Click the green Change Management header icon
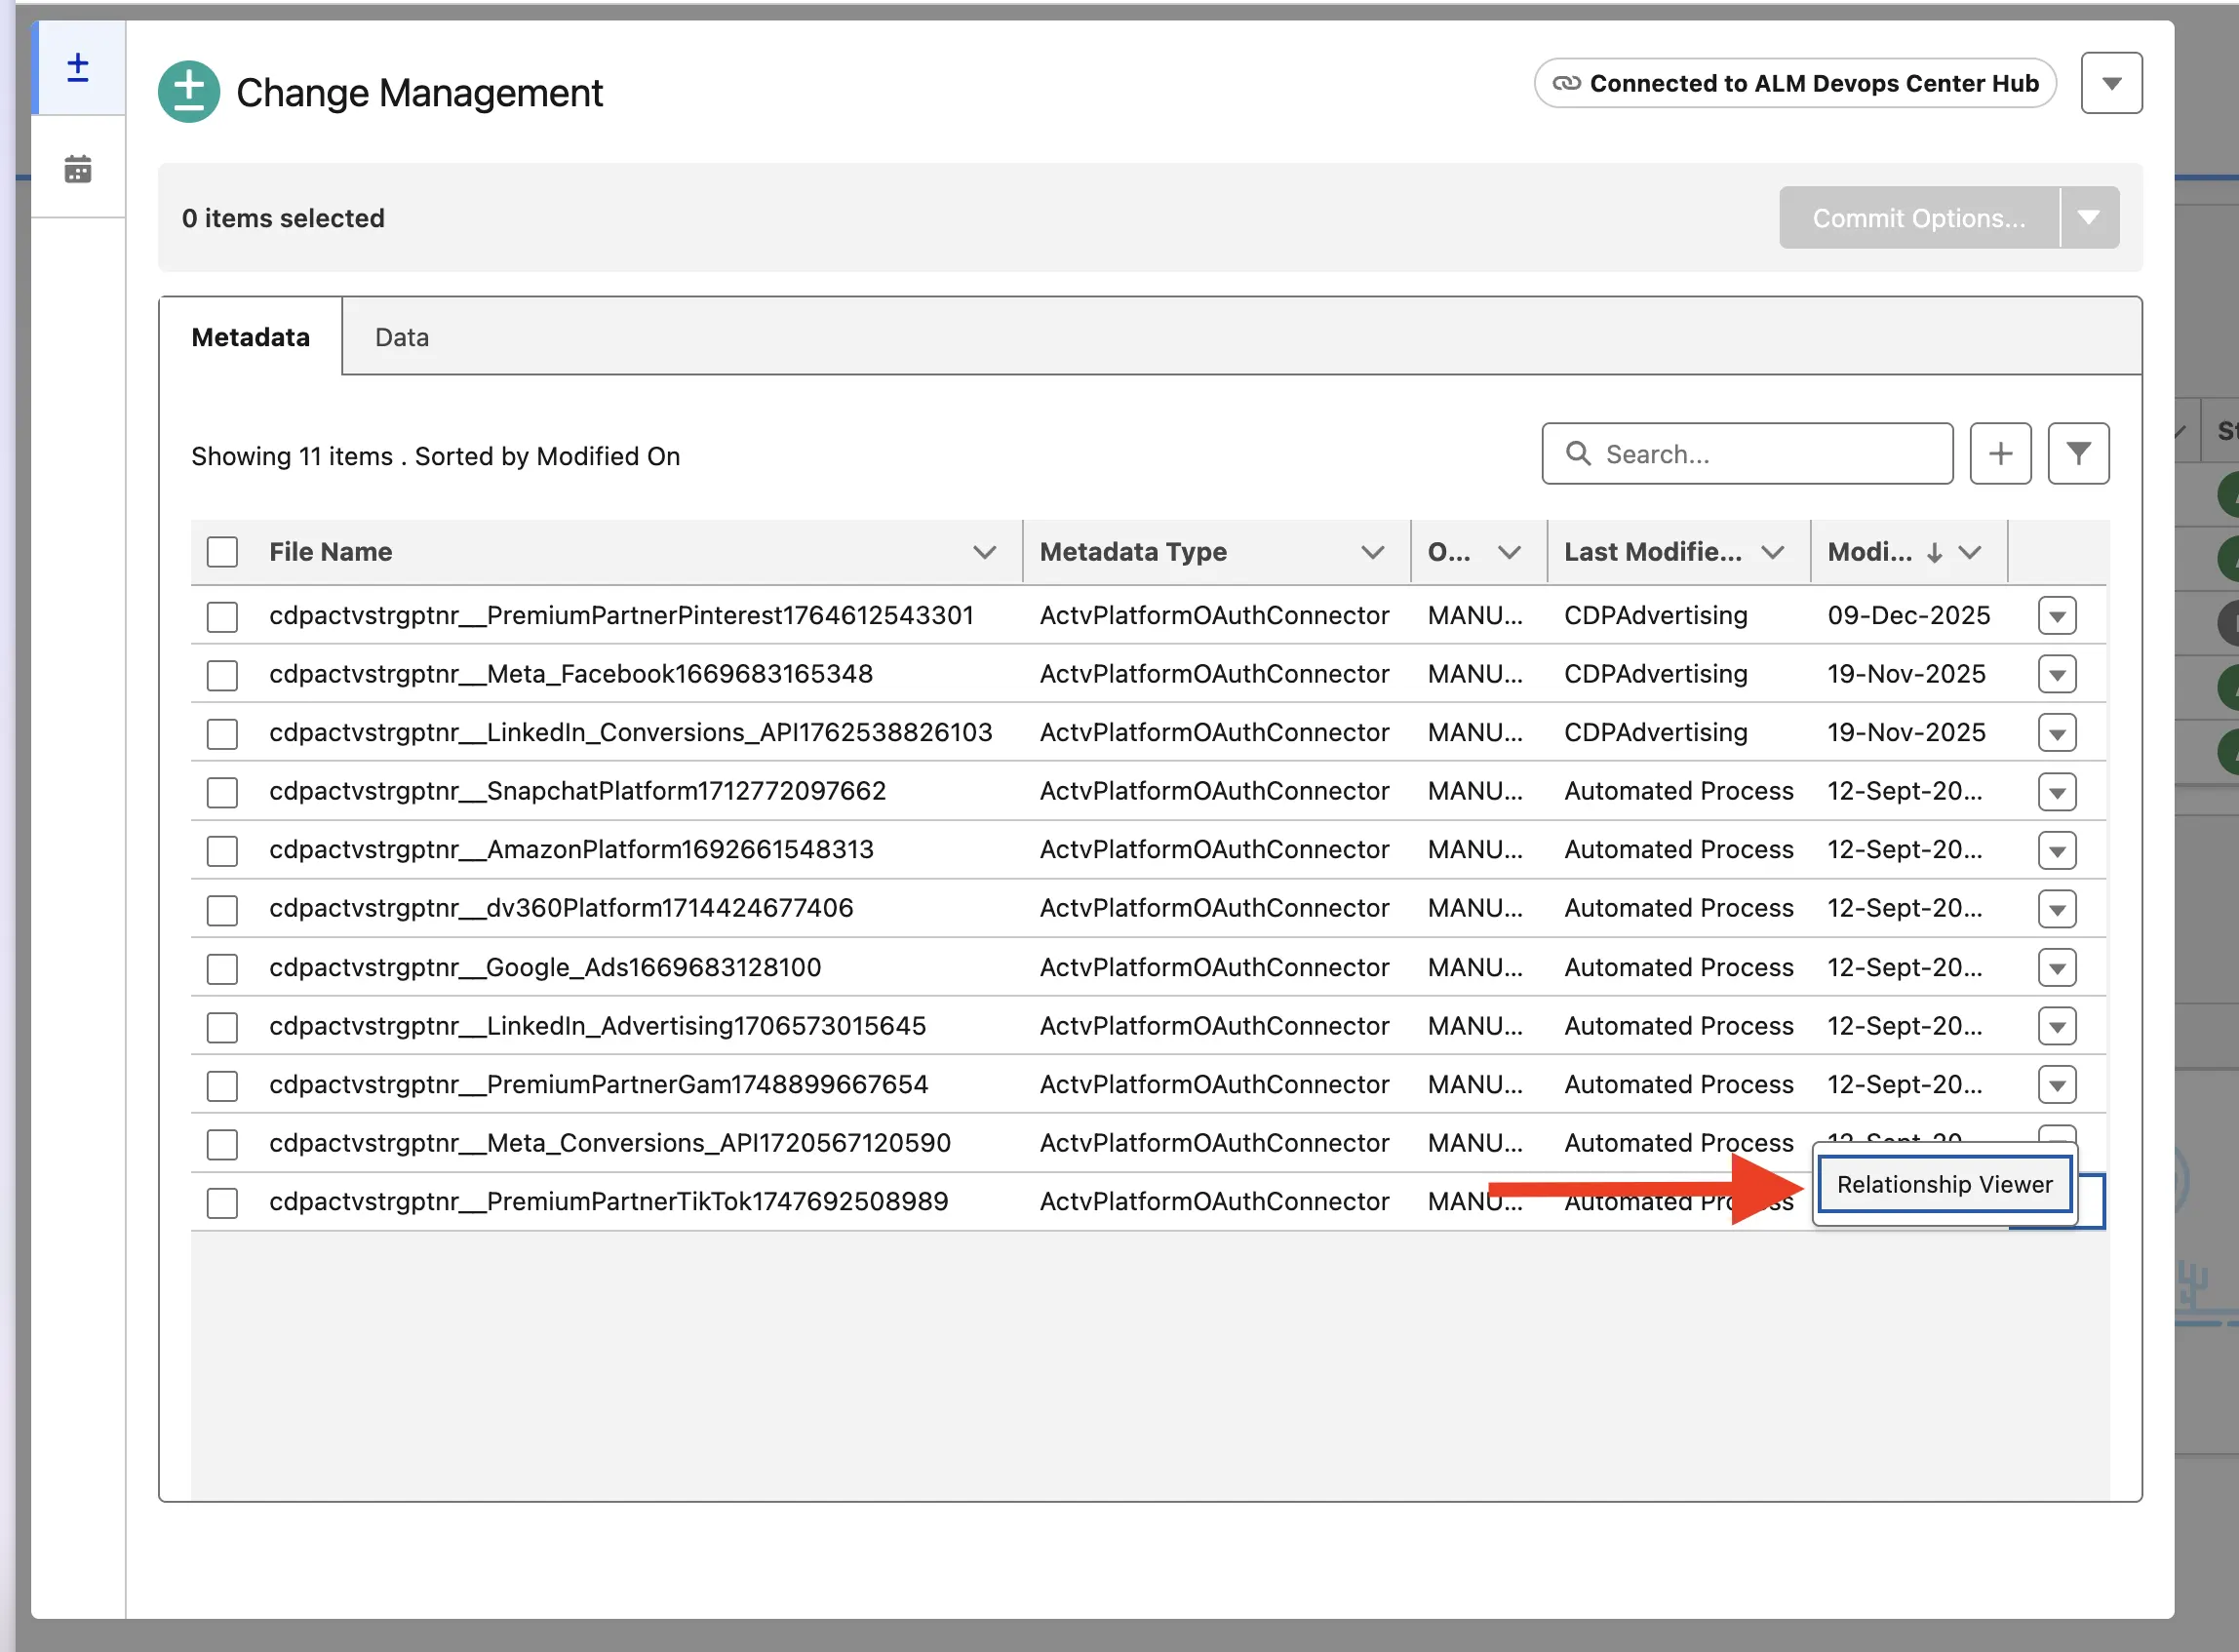The image size is (2239, 1652). pos(189,92)
